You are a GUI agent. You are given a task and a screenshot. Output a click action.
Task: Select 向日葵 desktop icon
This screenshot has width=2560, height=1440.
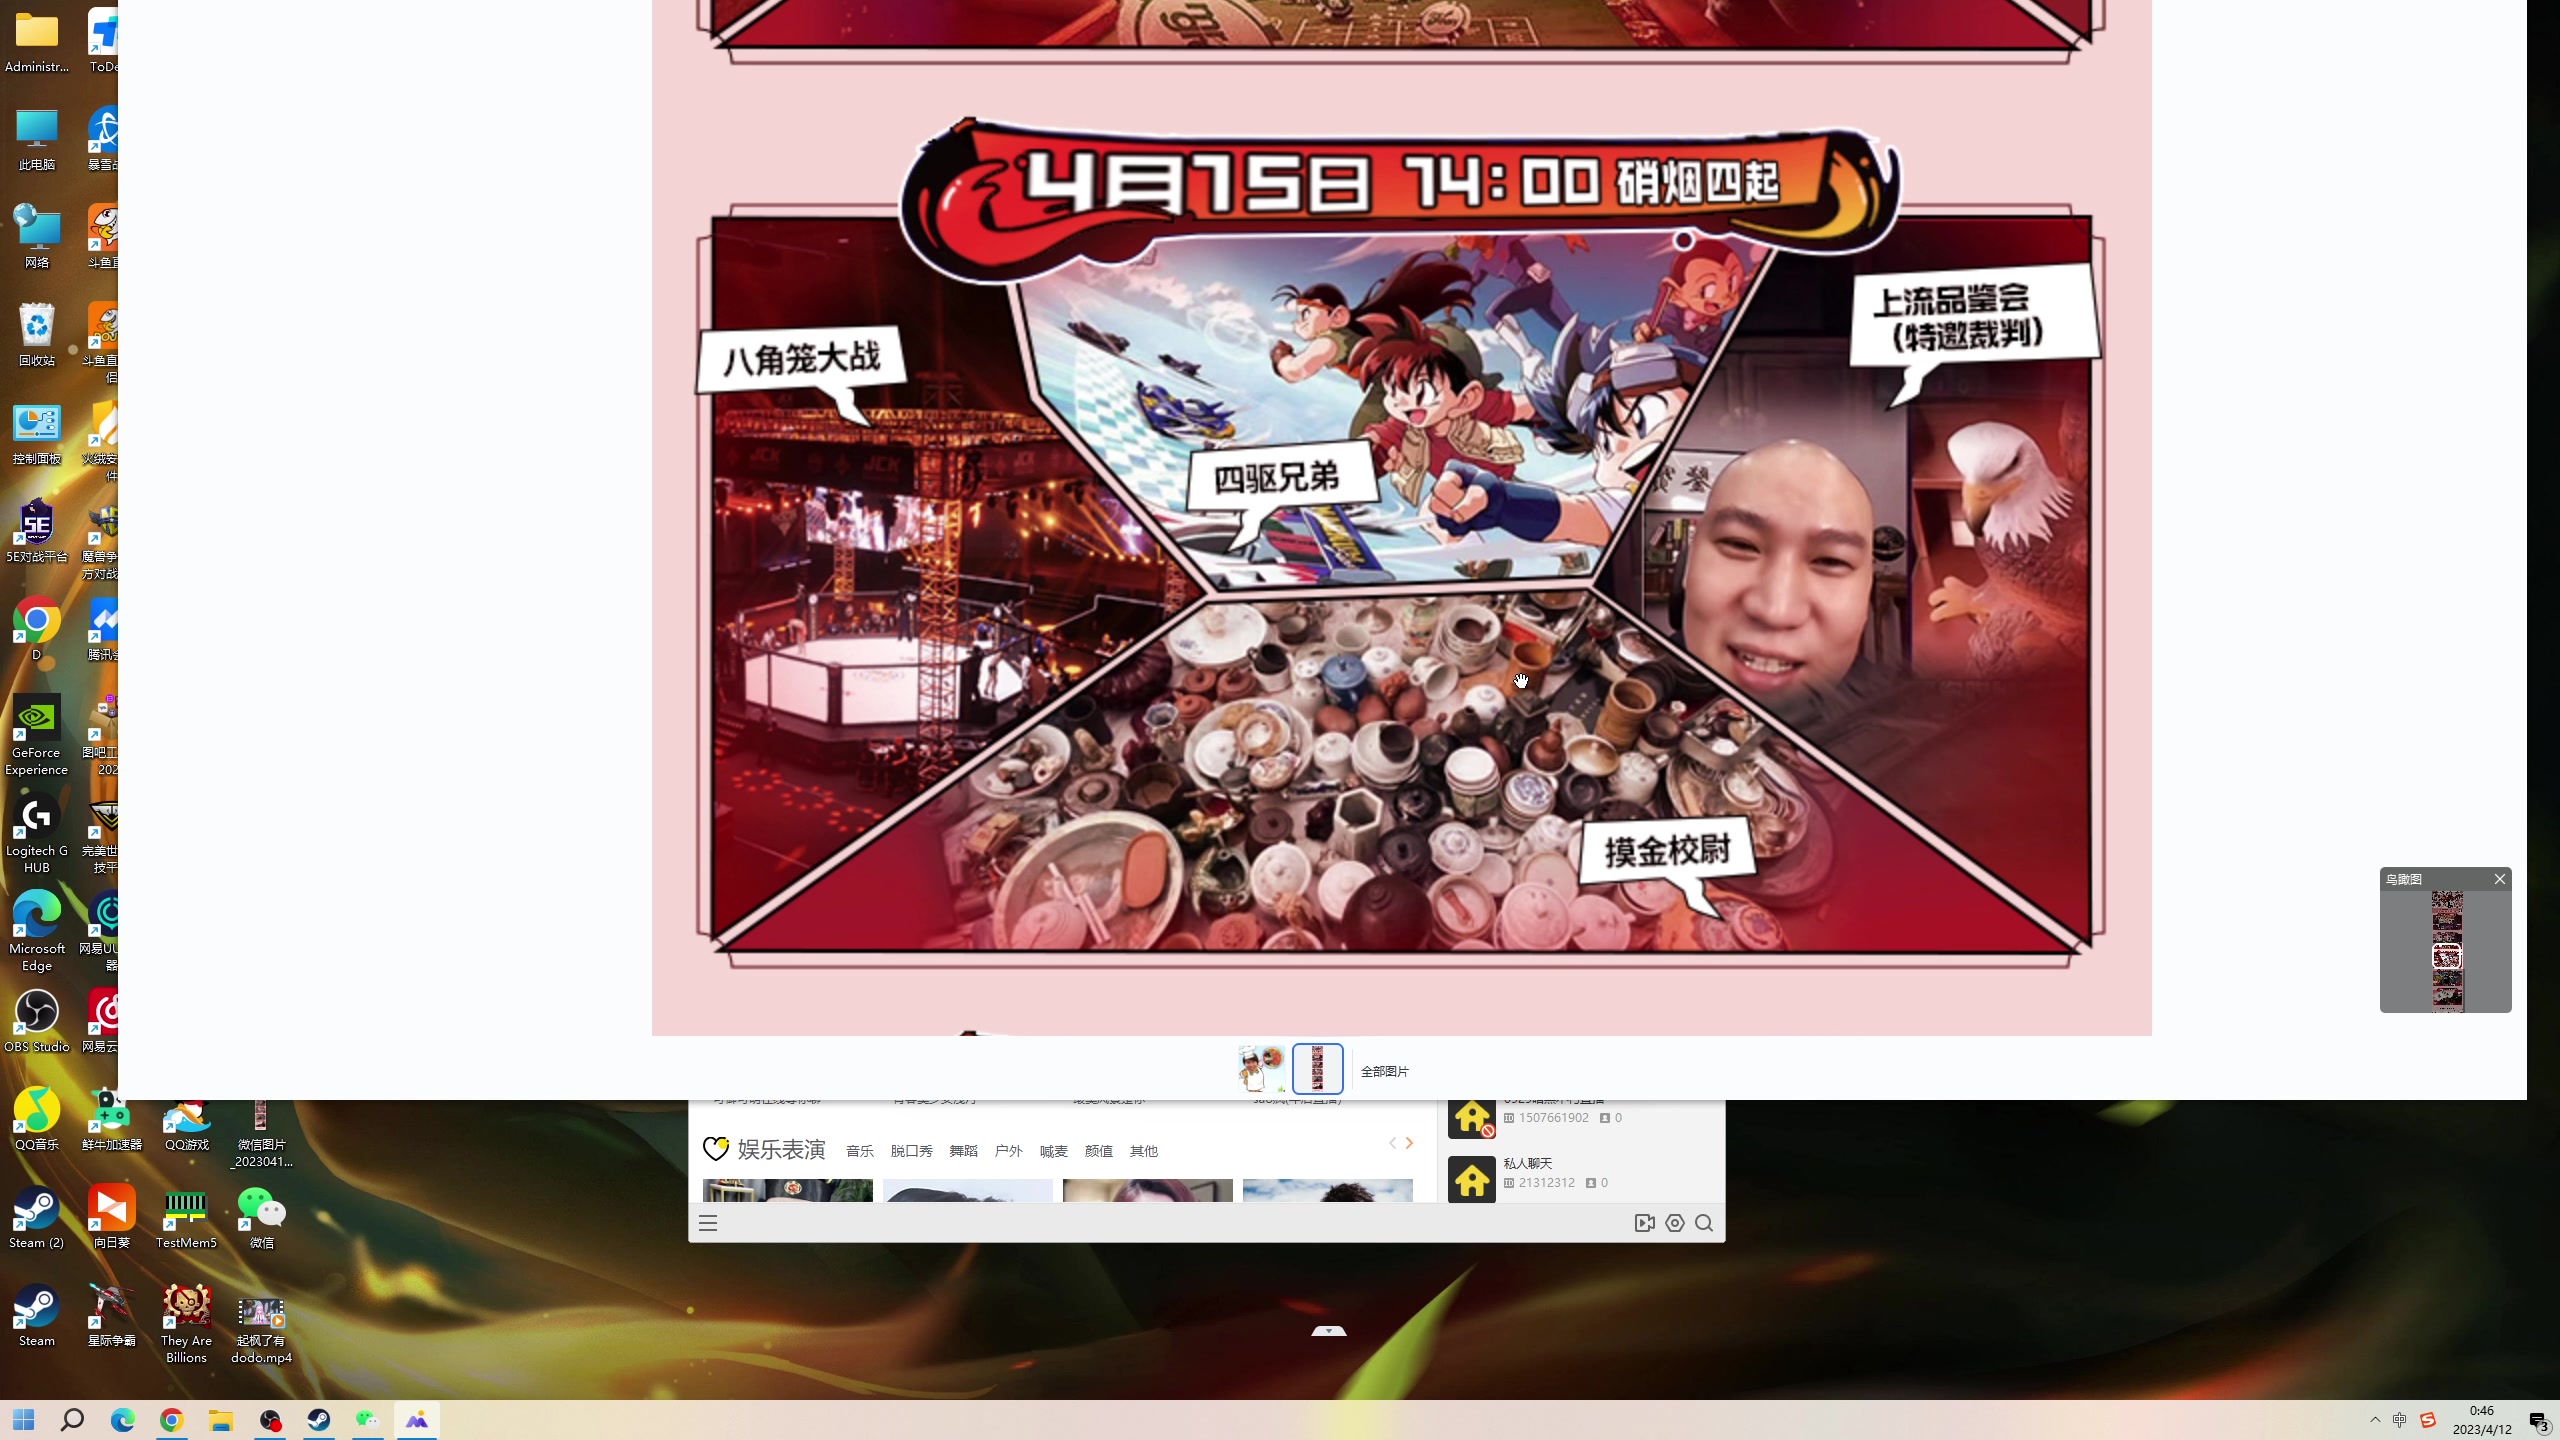pos(112,1218)
